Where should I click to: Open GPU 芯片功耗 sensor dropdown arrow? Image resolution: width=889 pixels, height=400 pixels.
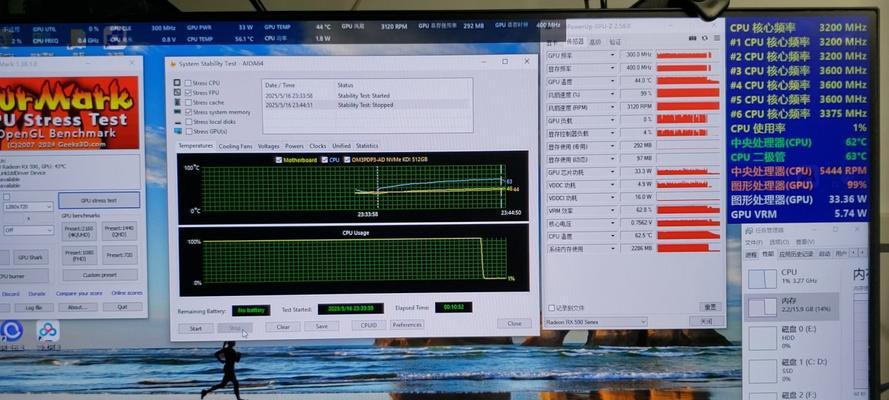[x=612, y=172]
